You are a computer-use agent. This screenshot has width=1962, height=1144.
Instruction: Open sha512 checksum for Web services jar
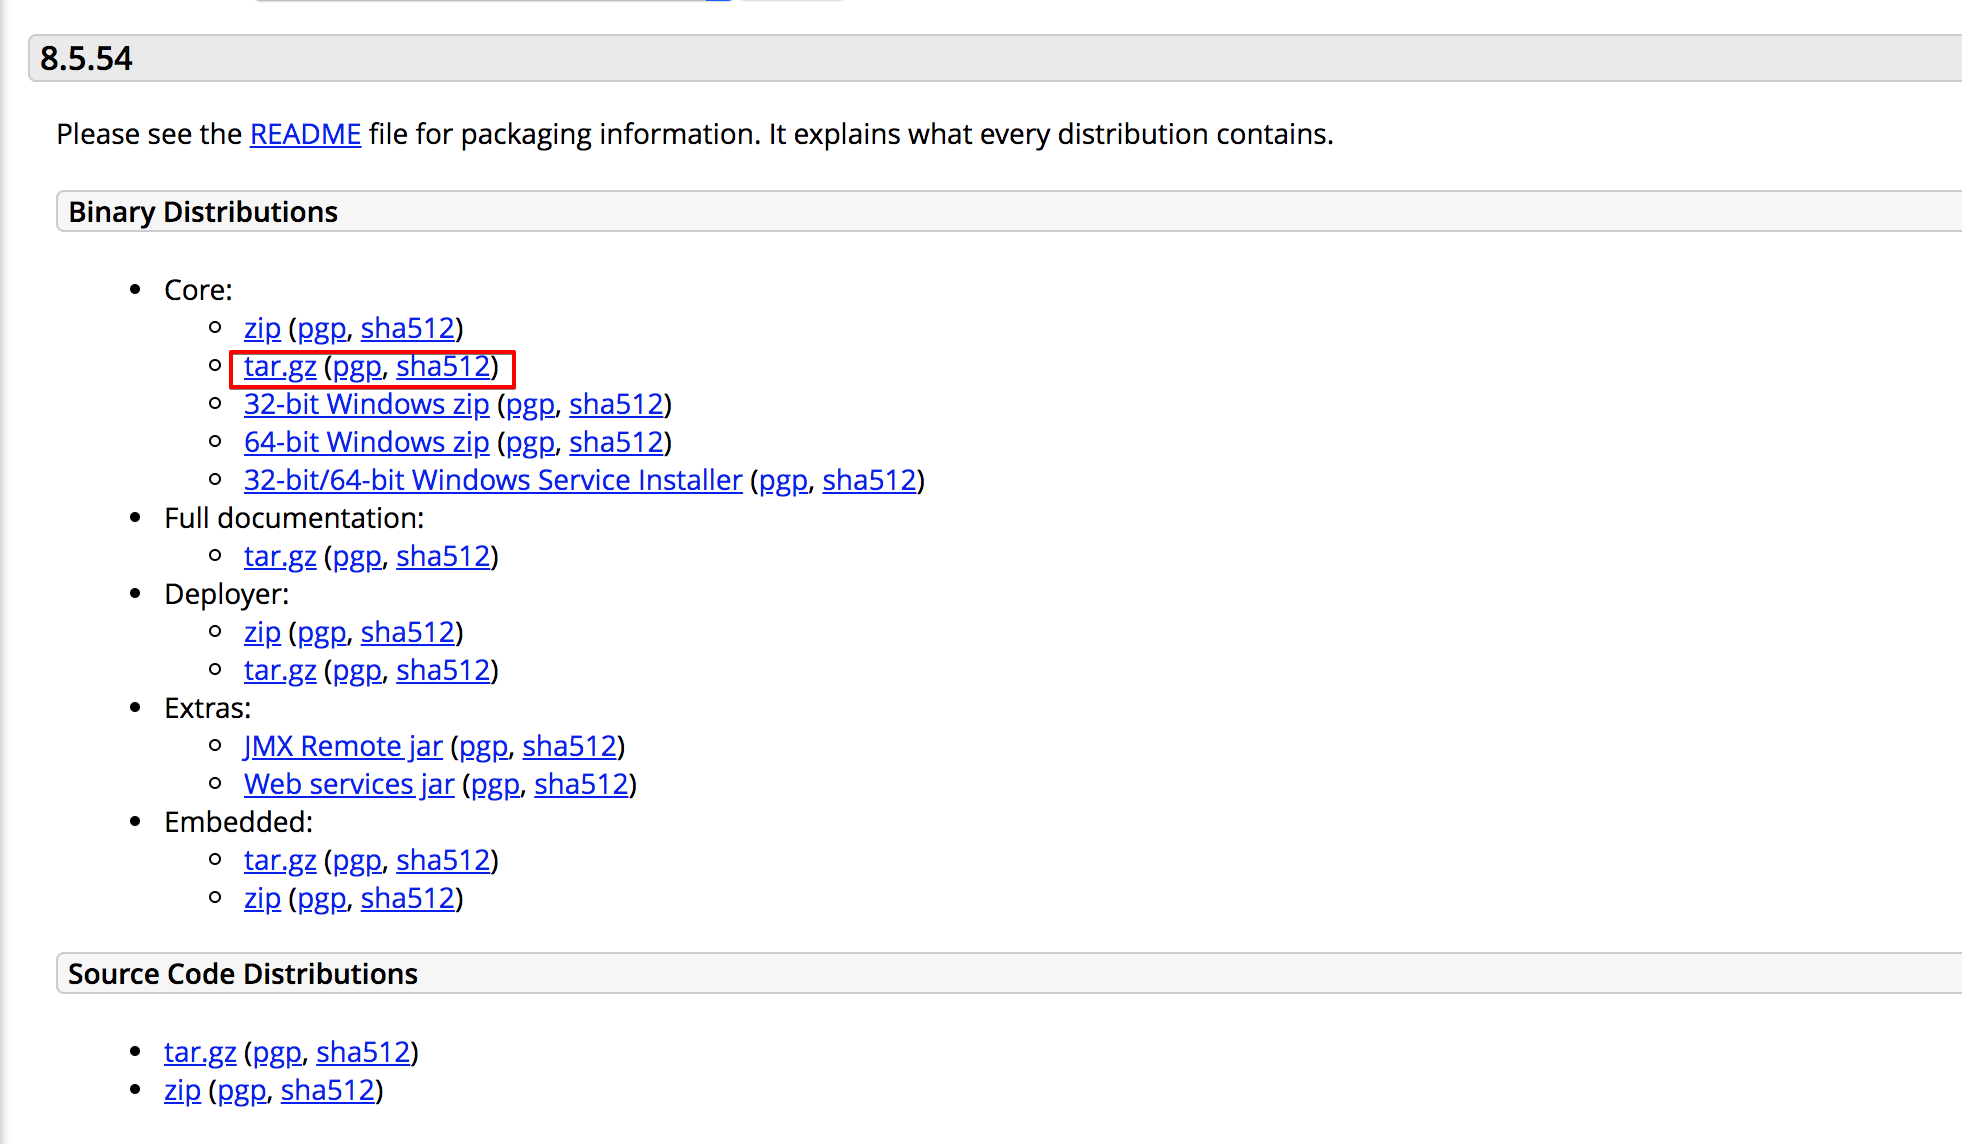[581, 784]
